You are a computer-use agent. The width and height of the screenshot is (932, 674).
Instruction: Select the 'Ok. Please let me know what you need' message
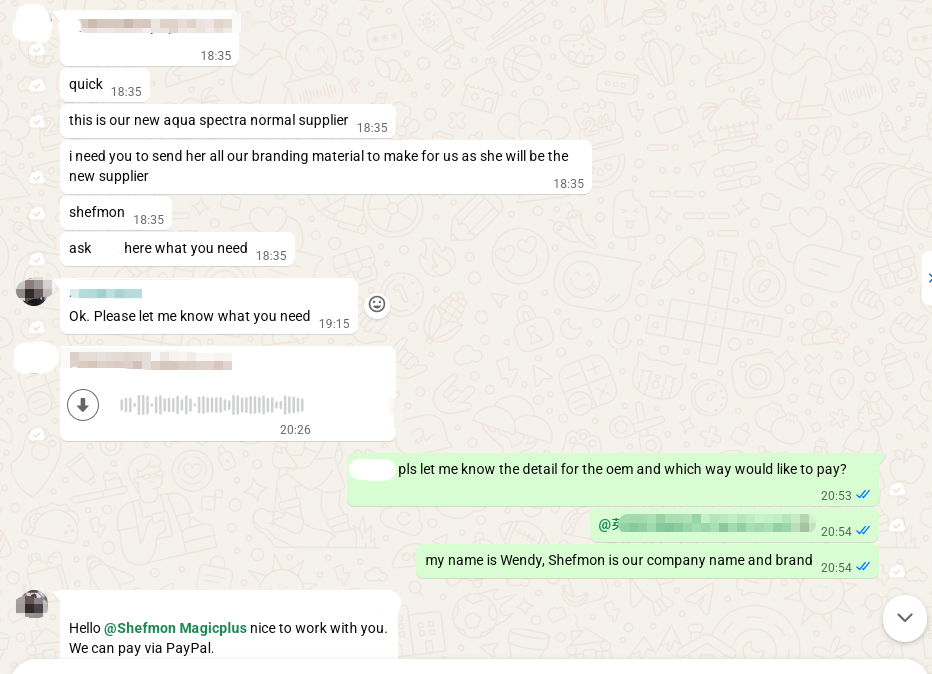coord(37,327)
